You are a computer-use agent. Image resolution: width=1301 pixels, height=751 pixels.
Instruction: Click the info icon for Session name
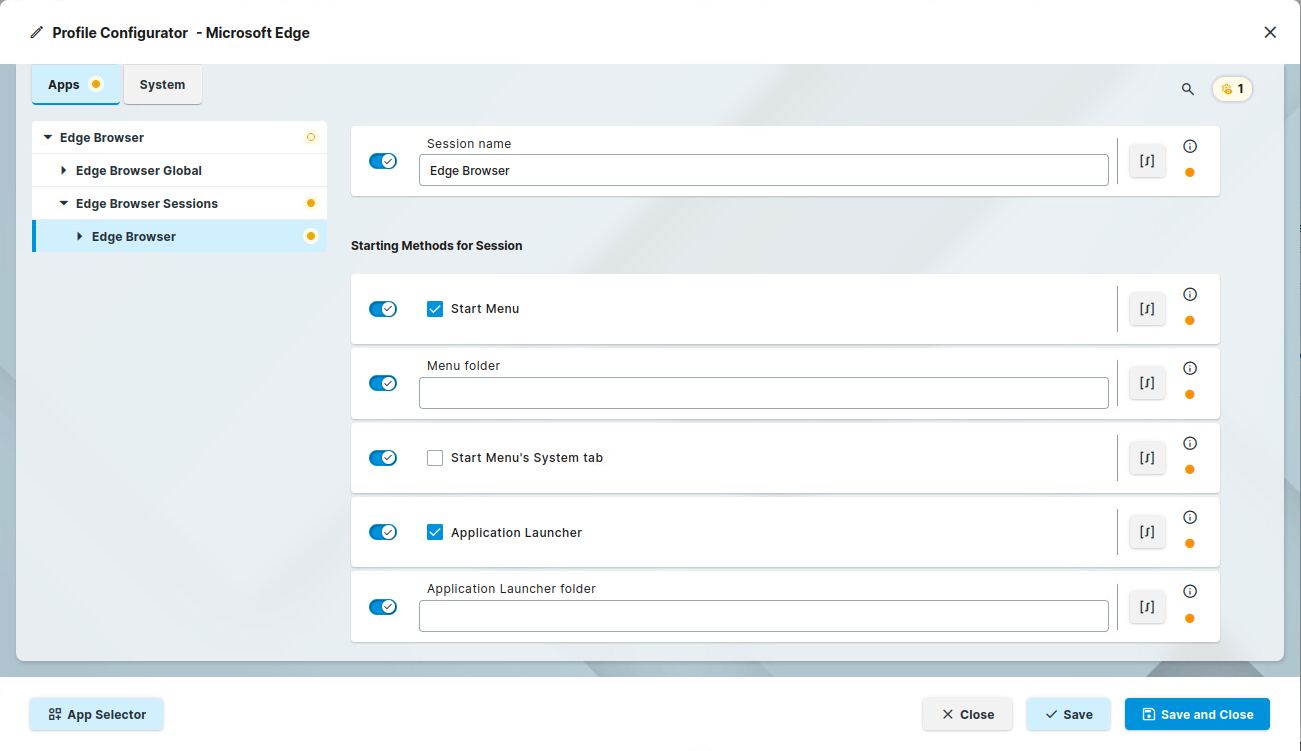[1189, 146]
